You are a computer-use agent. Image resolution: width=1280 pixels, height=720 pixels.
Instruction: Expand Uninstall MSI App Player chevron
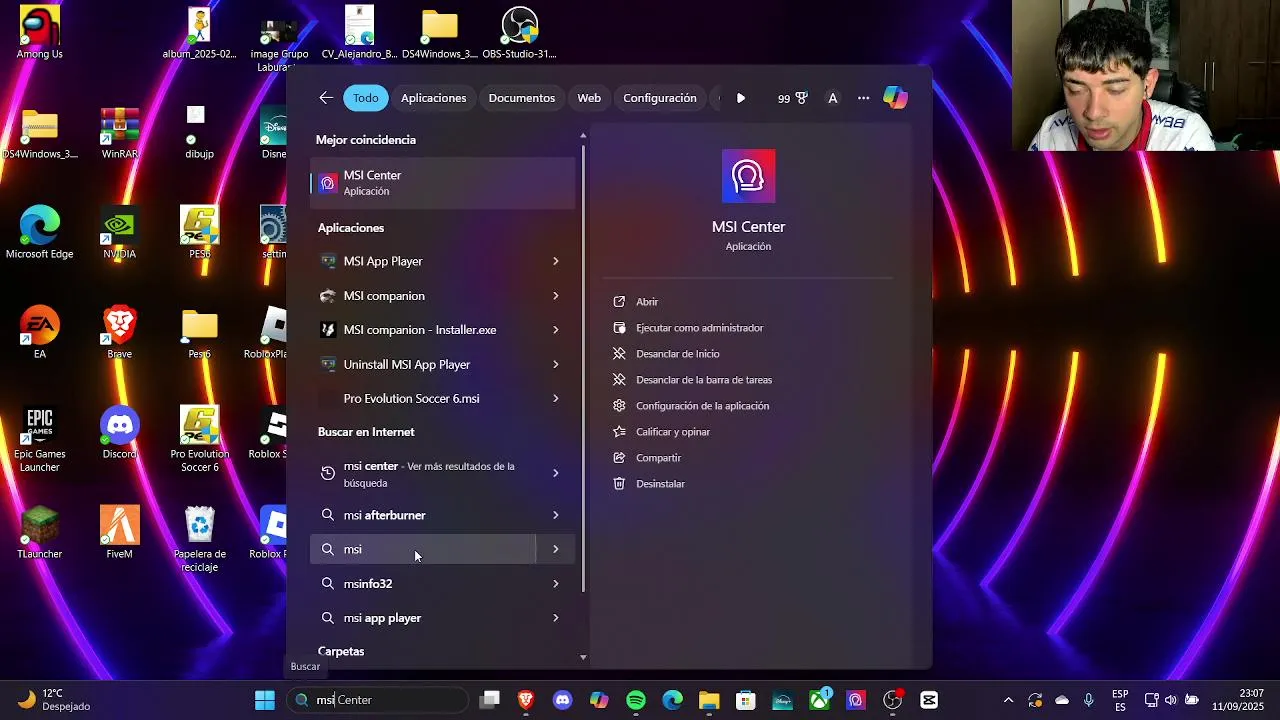click(556, 365)
